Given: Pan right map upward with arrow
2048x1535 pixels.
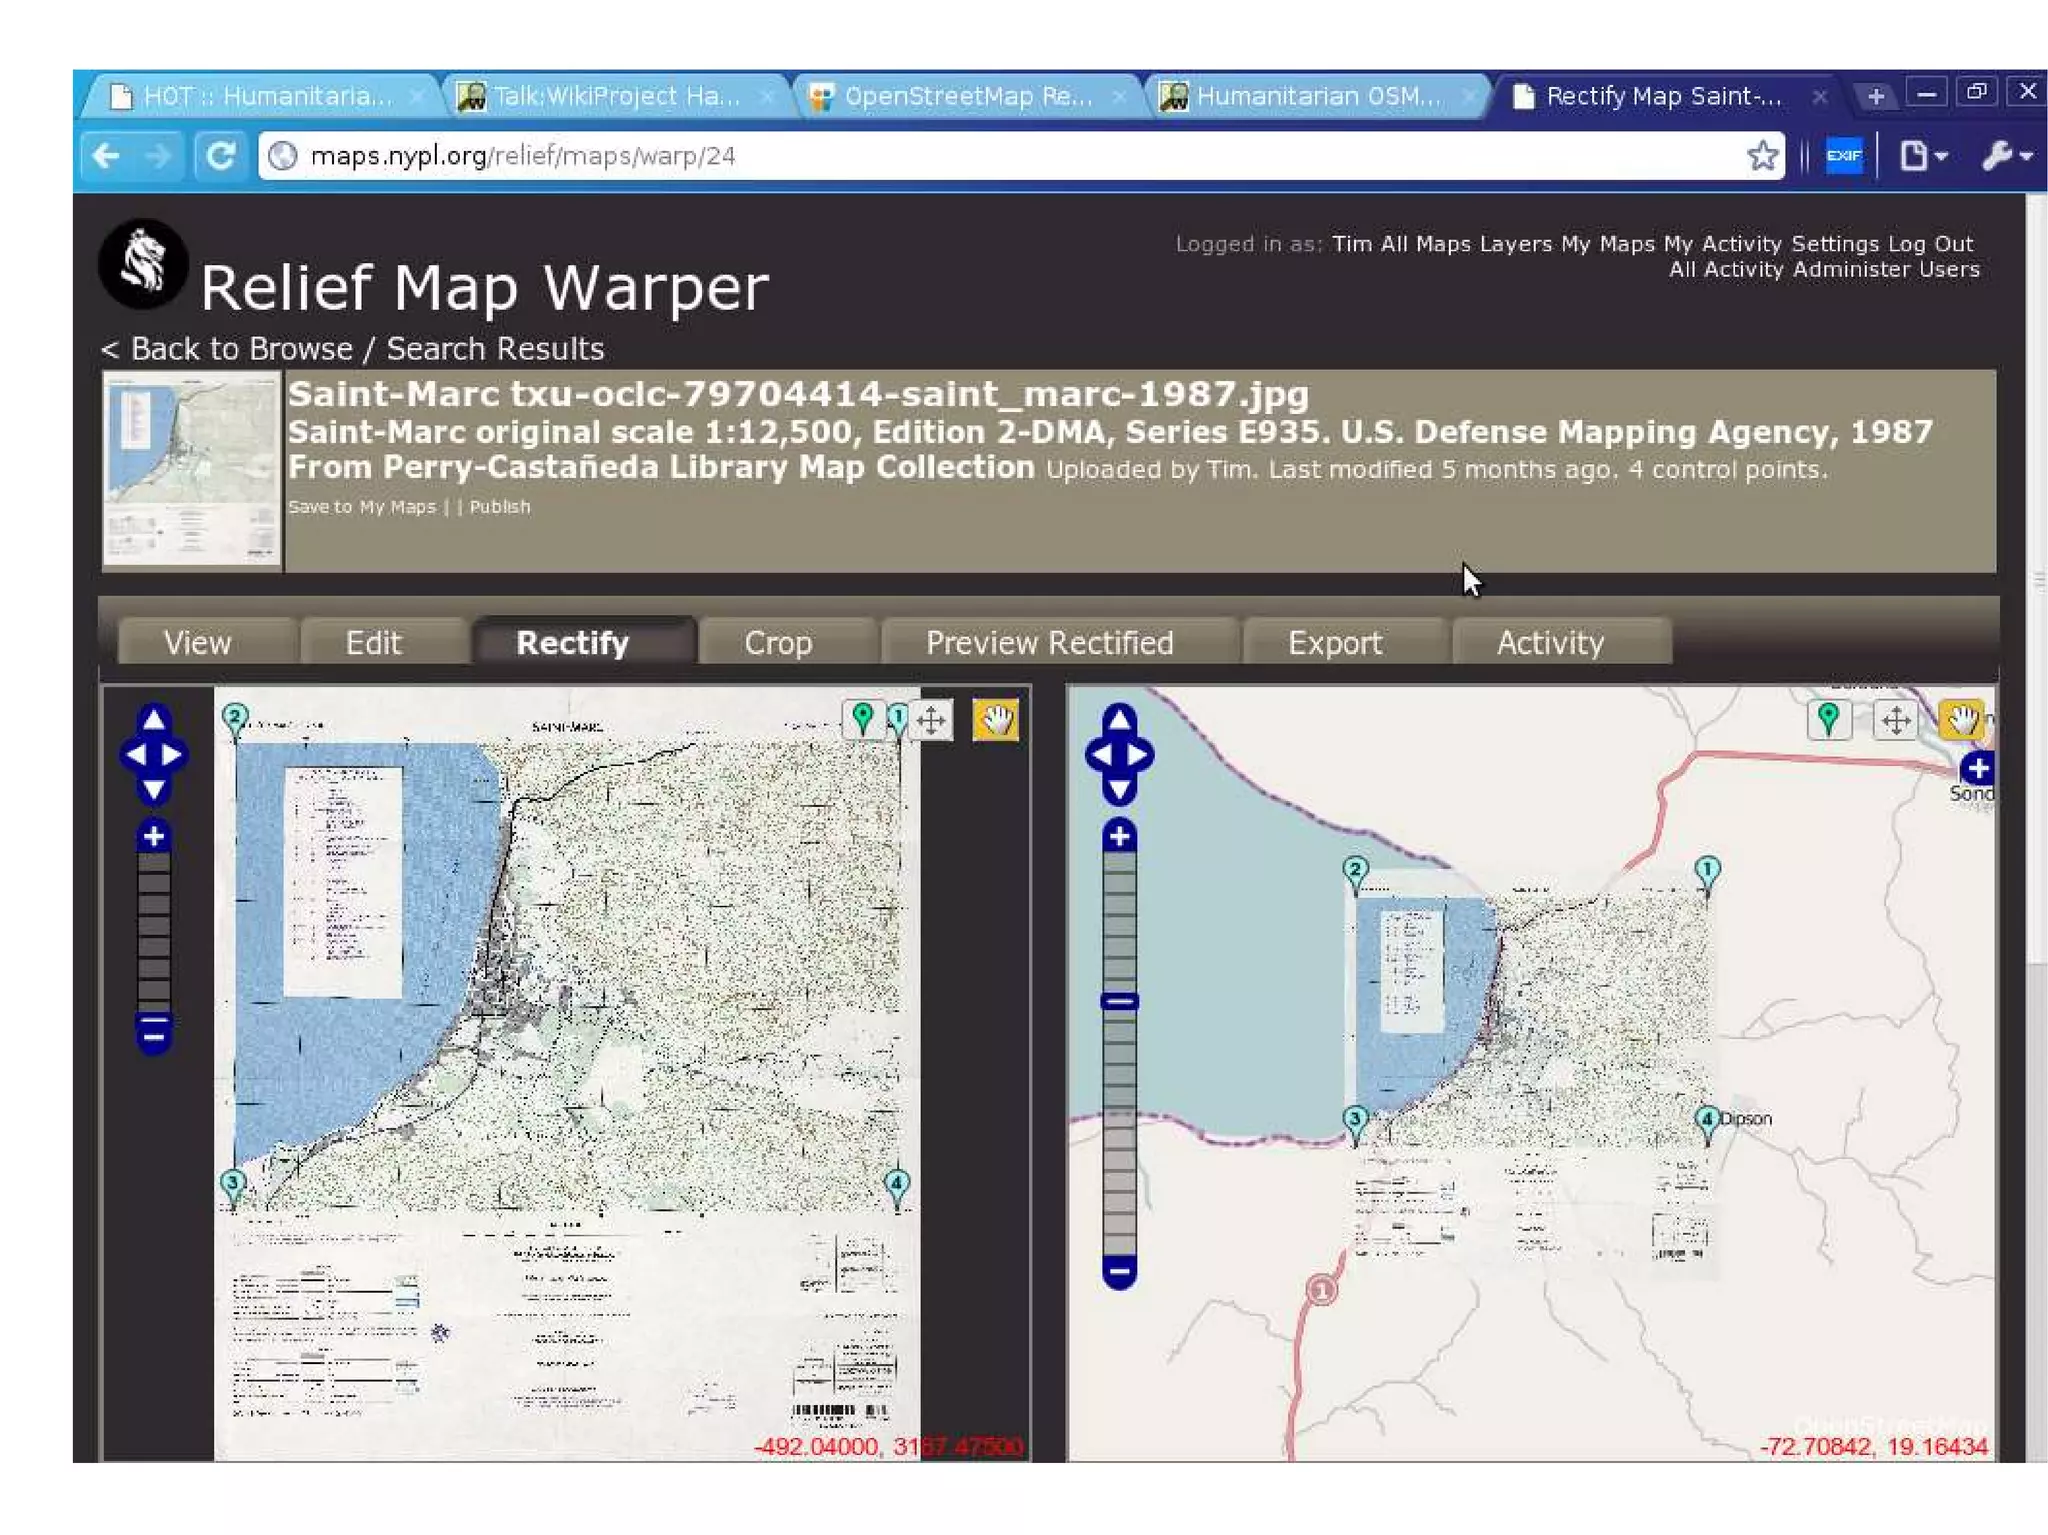Looking at the screenshot, I should click(x=1119, y=719).
